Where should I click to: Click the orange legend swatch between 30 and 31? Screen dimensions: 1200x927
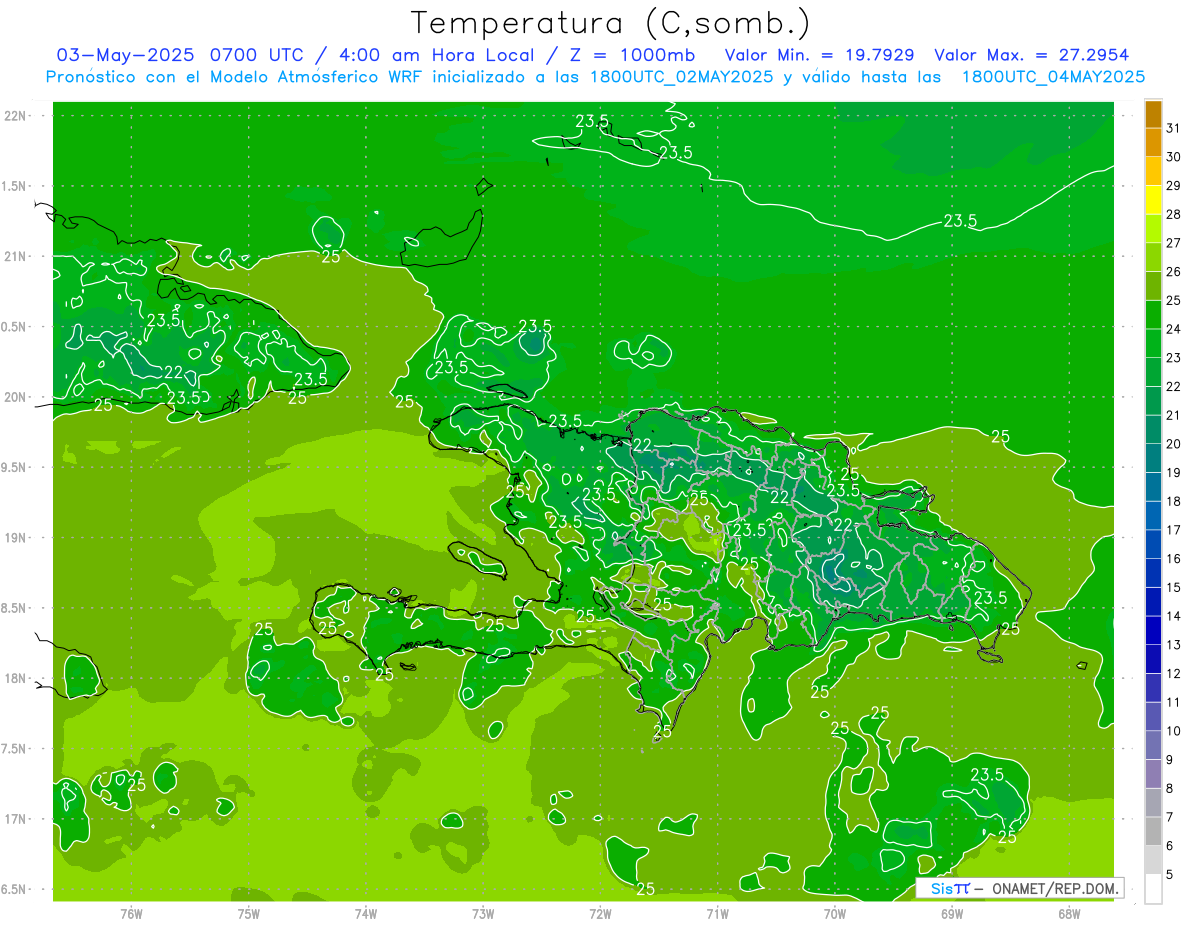(1153, 143)
